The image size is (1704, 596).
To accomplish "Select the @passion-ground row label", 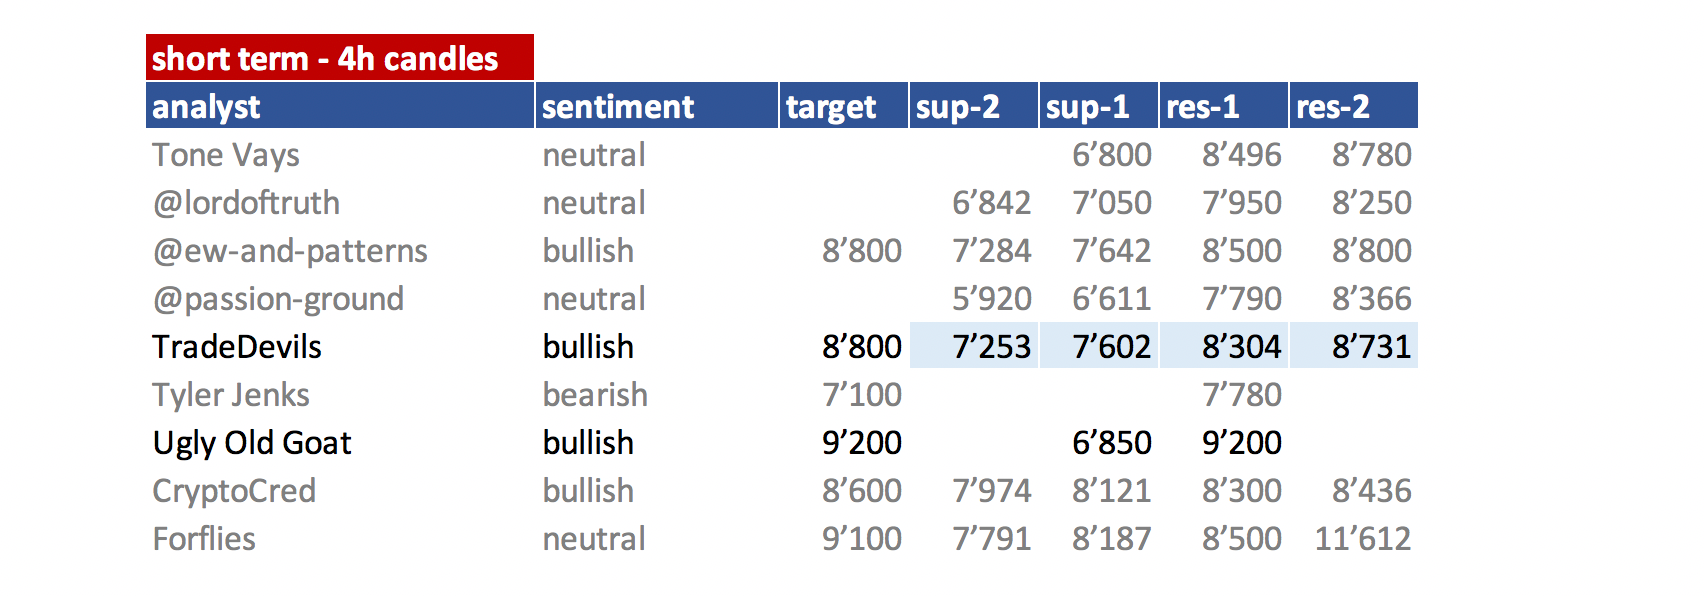I will click(x=278, y=299).
